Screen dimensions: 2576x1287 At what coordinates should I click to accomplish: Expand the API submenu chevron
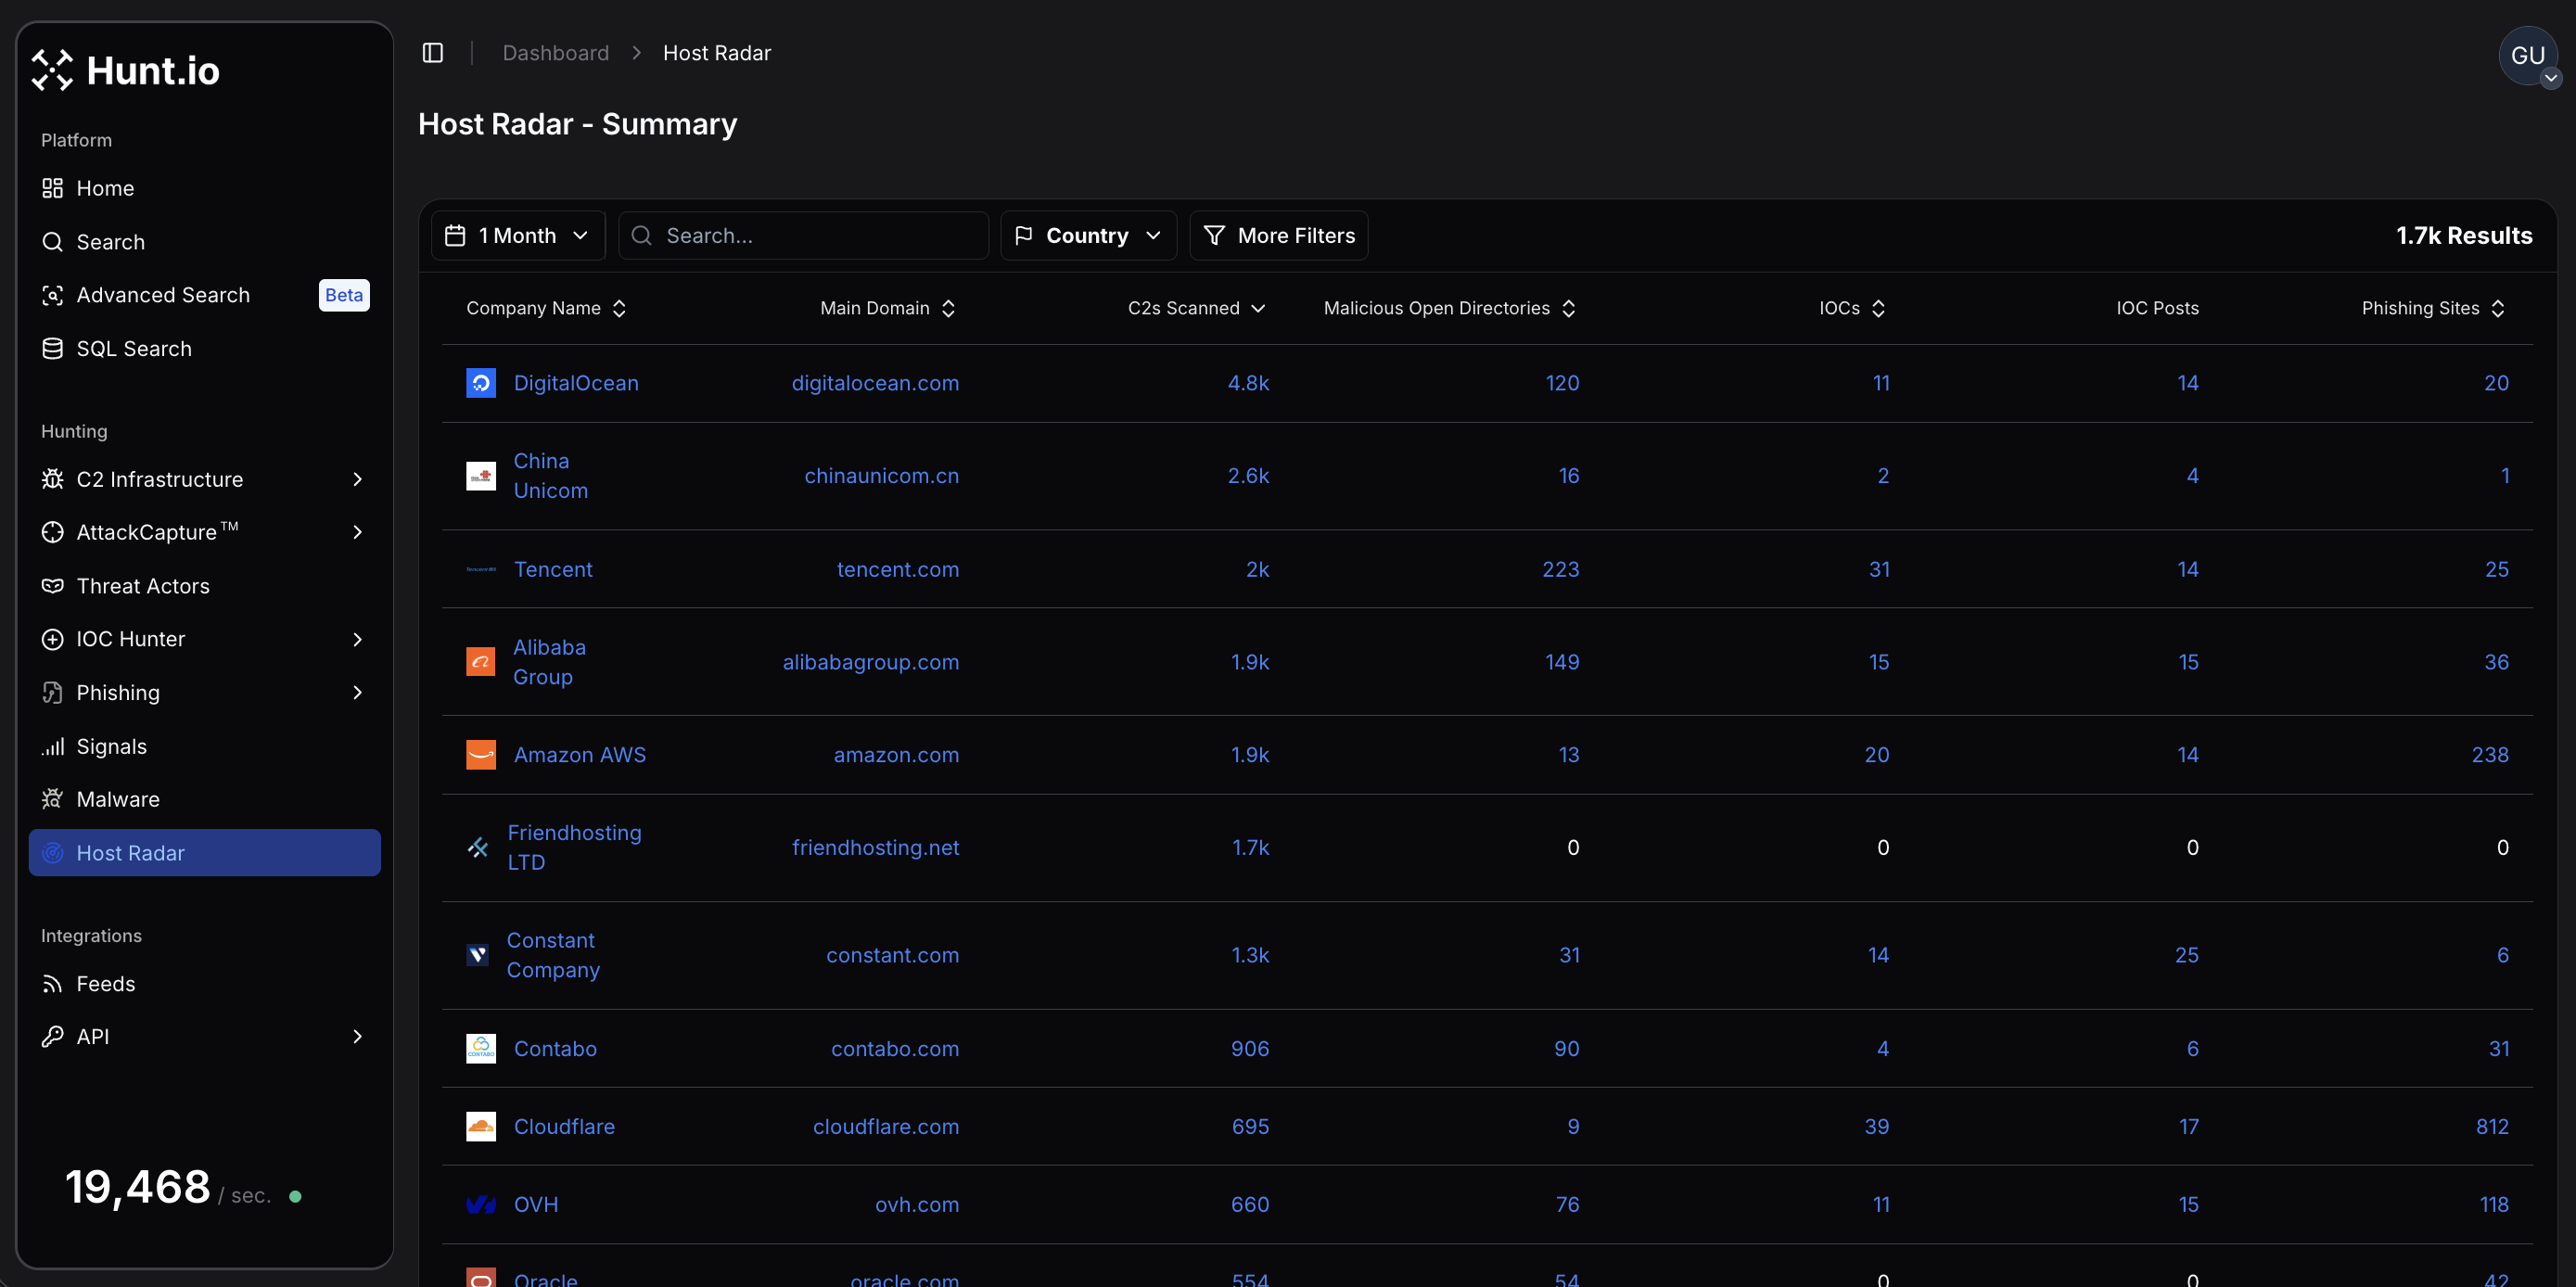[357, 1037]
